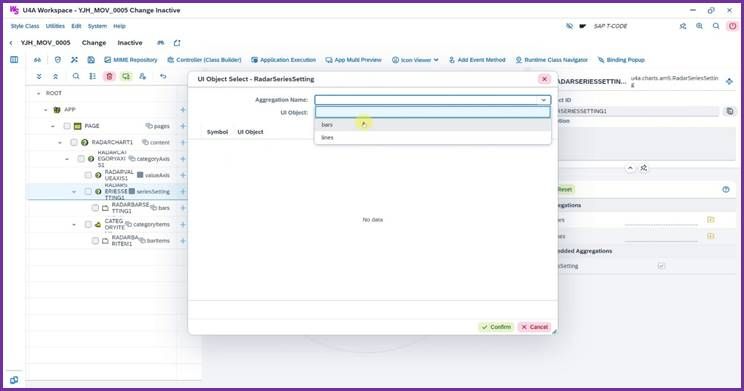
Task: Click the plus icon on the seriesSetting row
Action: tap(183, 192)
